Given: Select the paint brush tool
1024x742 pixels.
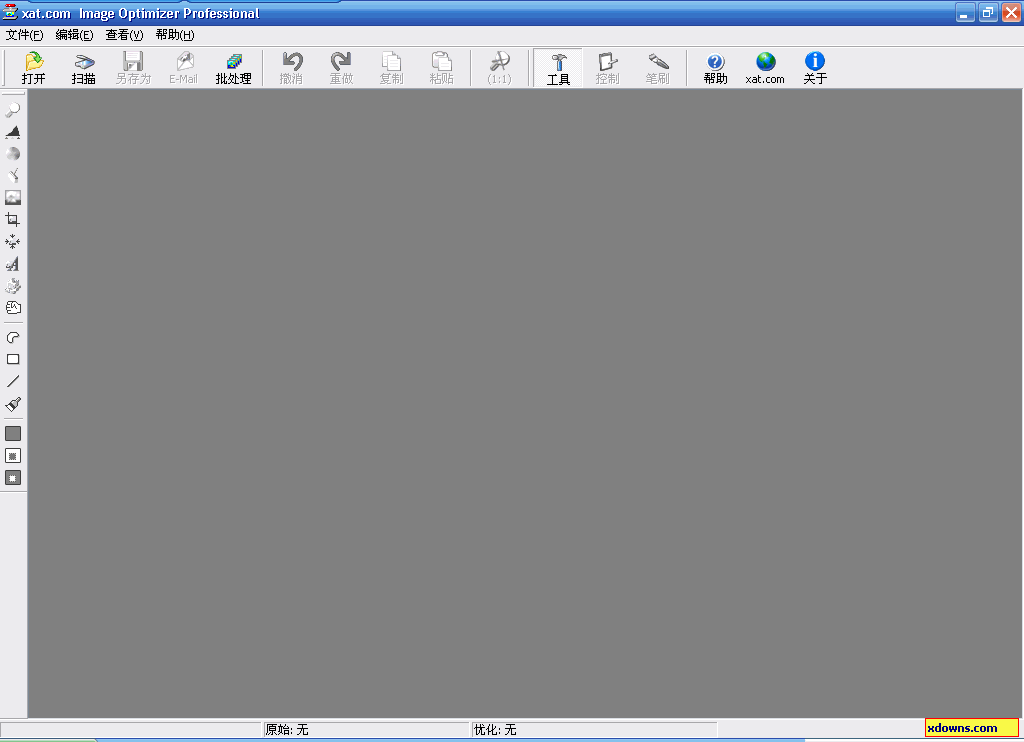Looking at the screenshot, I should (13, 404).
